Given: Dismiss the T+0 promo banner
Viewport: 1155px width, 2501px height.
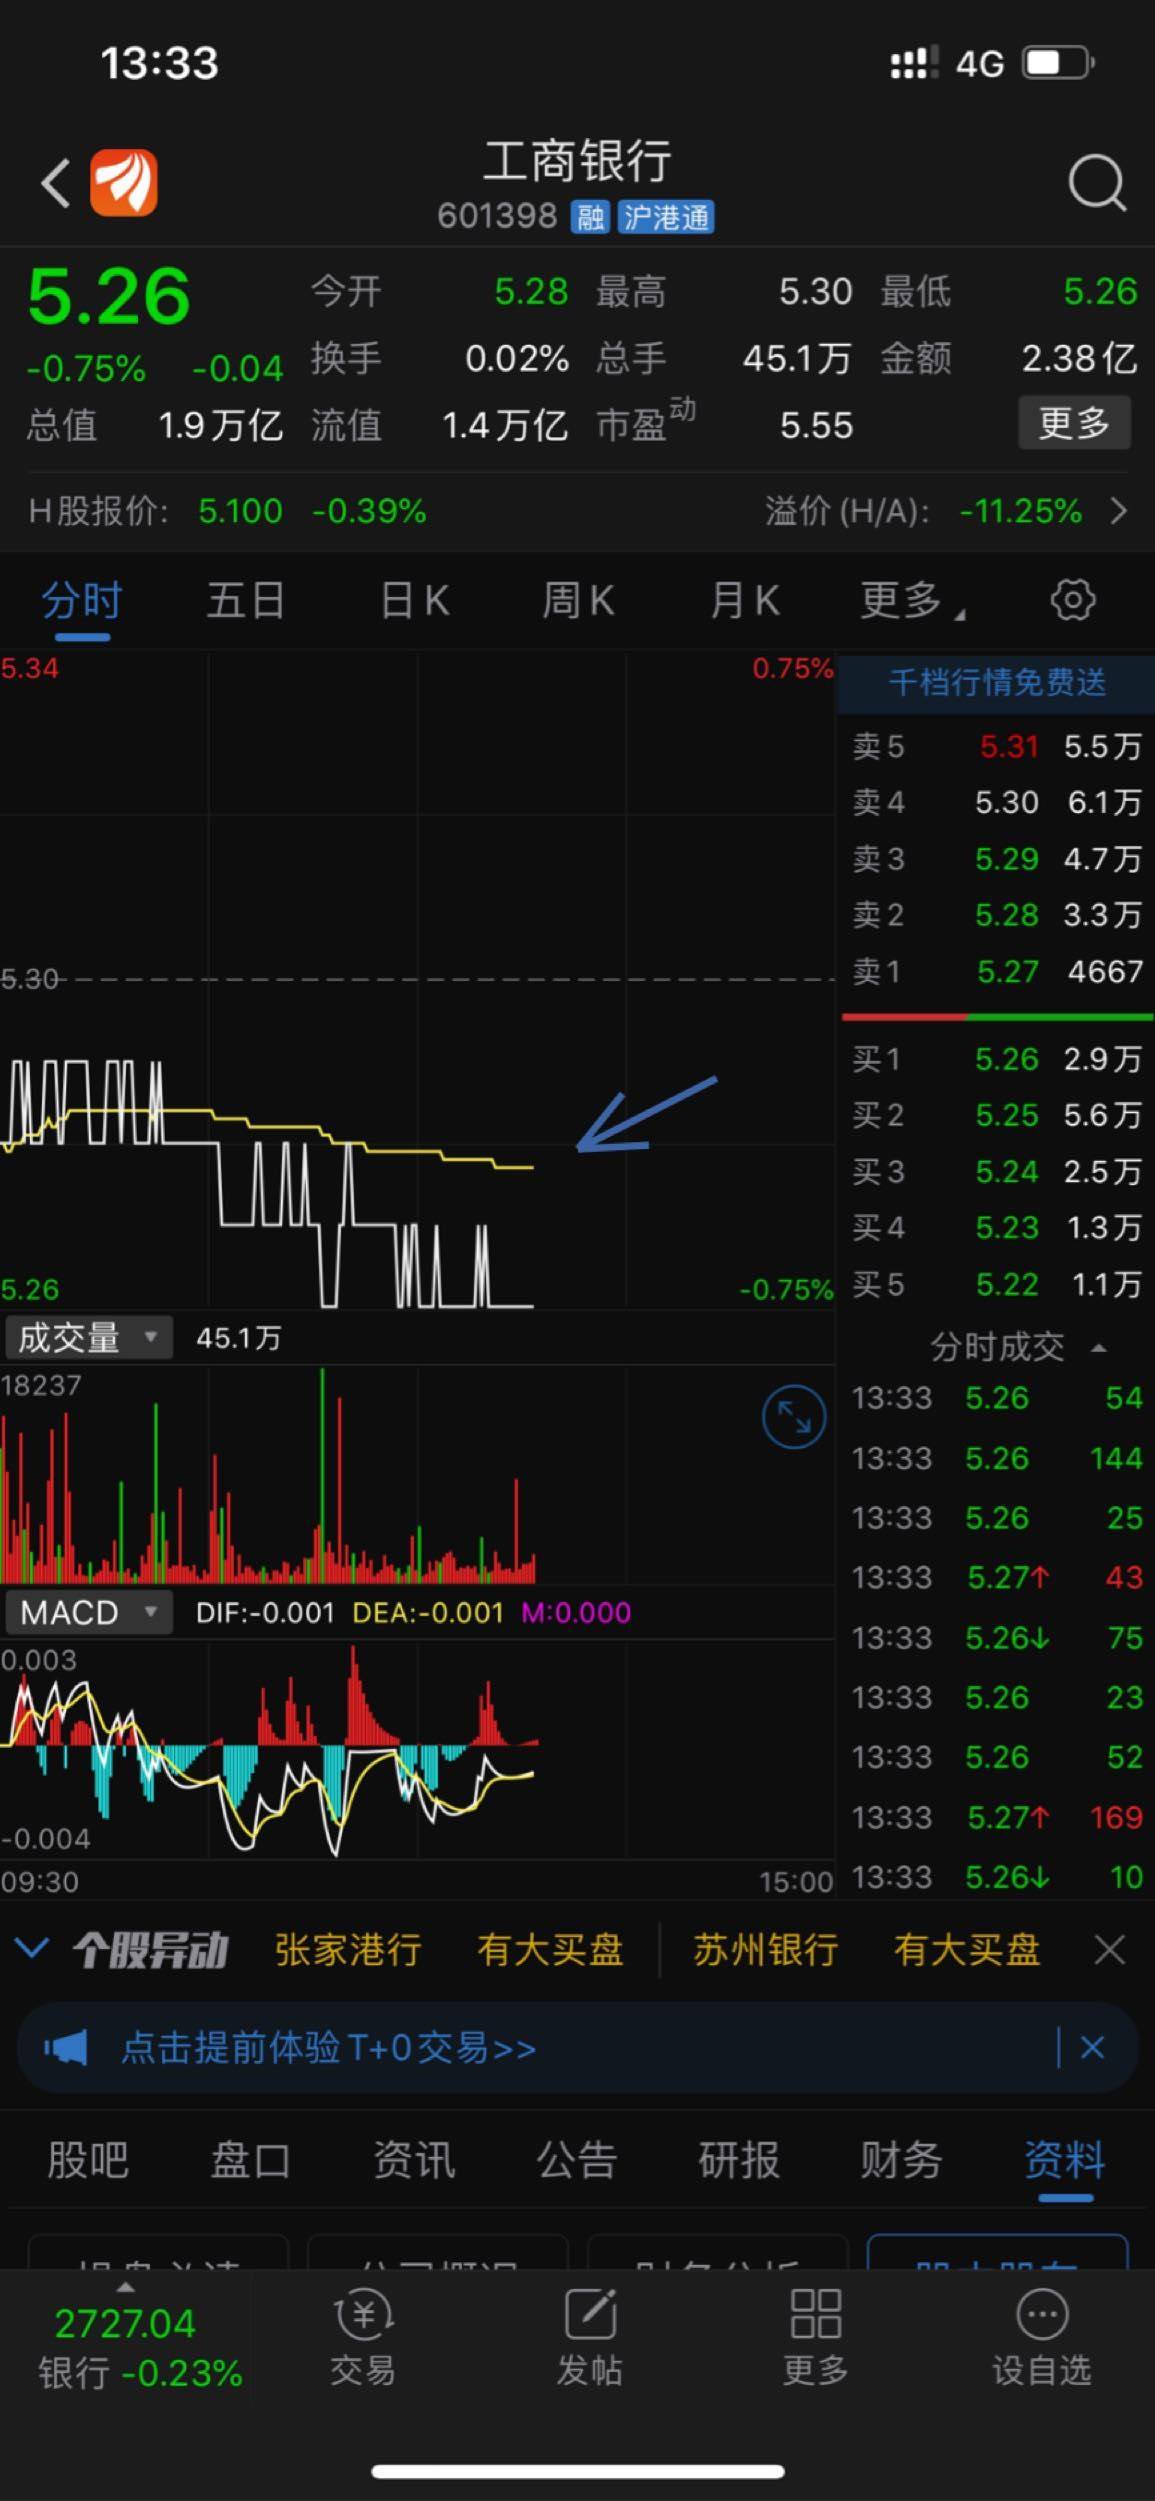Looking at the screenshot, I should point(1092,2048).
